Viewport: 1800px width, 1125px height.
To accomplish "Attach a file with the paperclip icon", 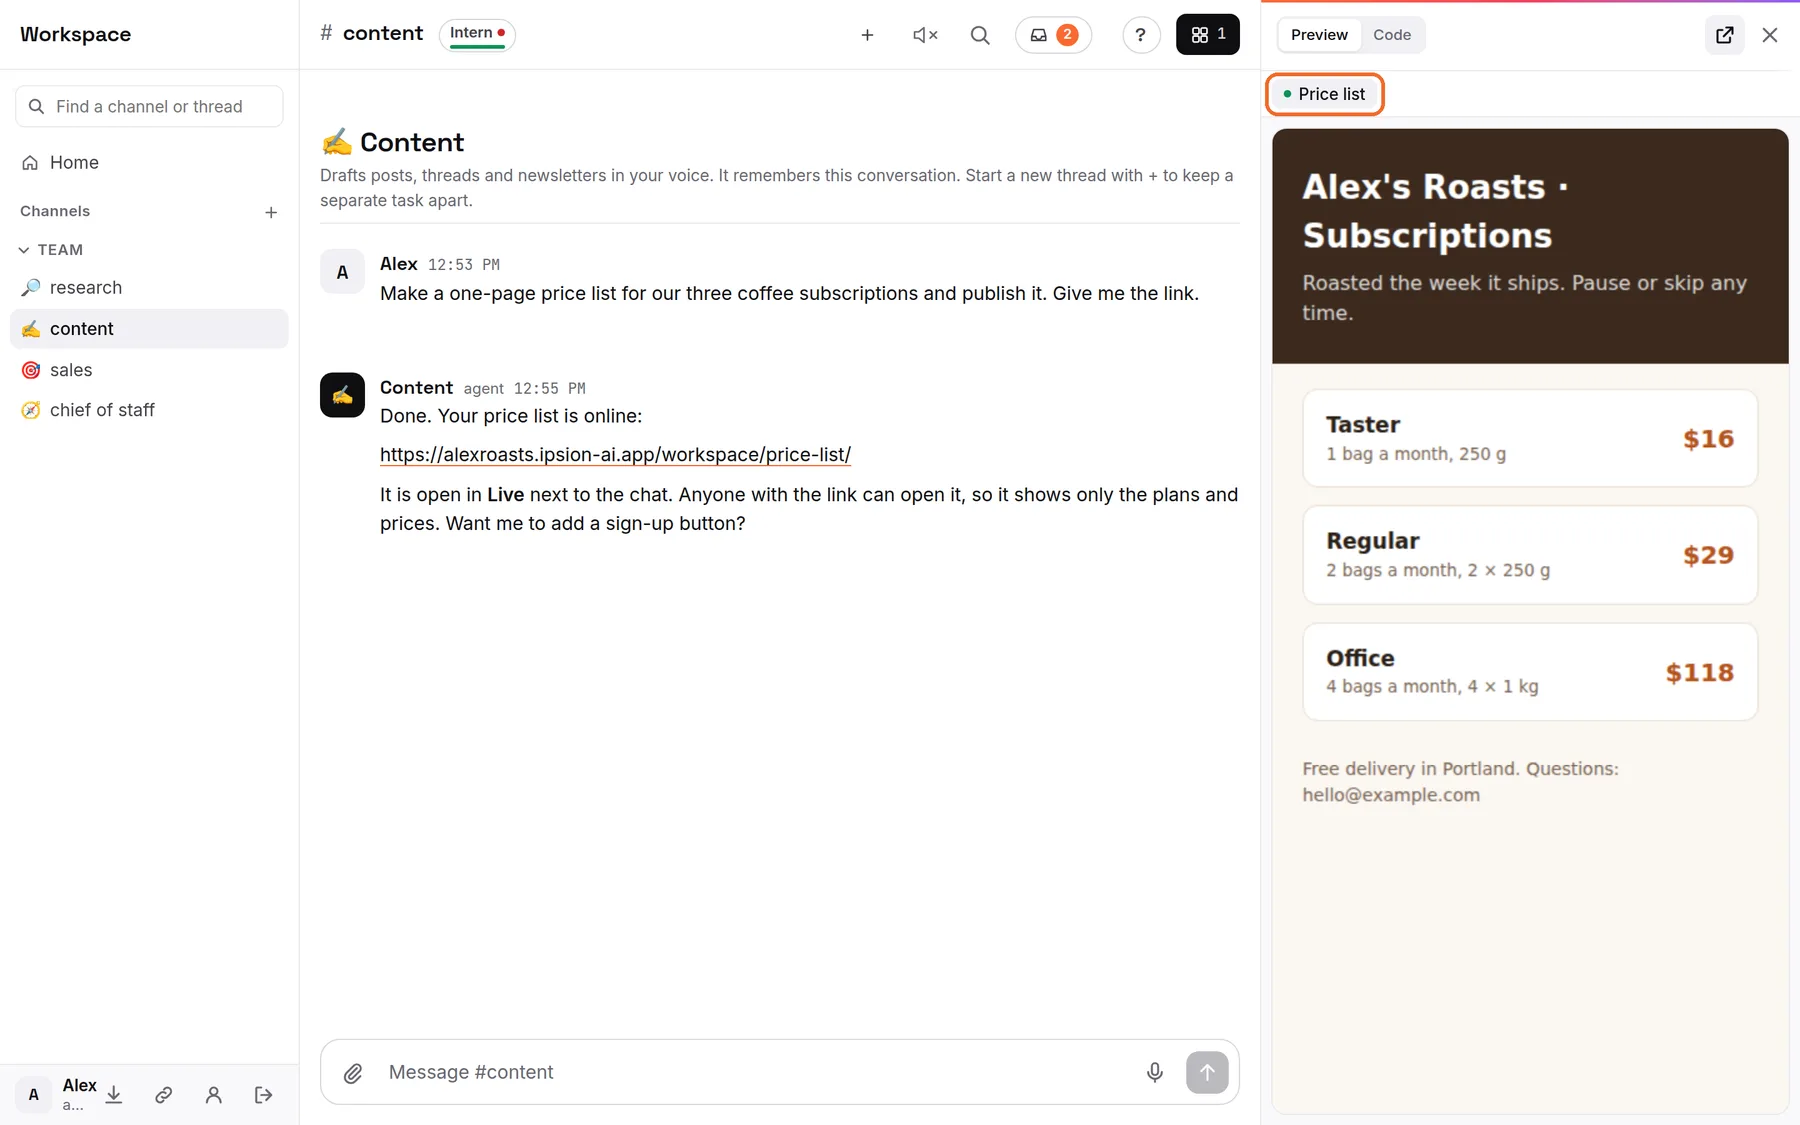I will [353, 1073].
